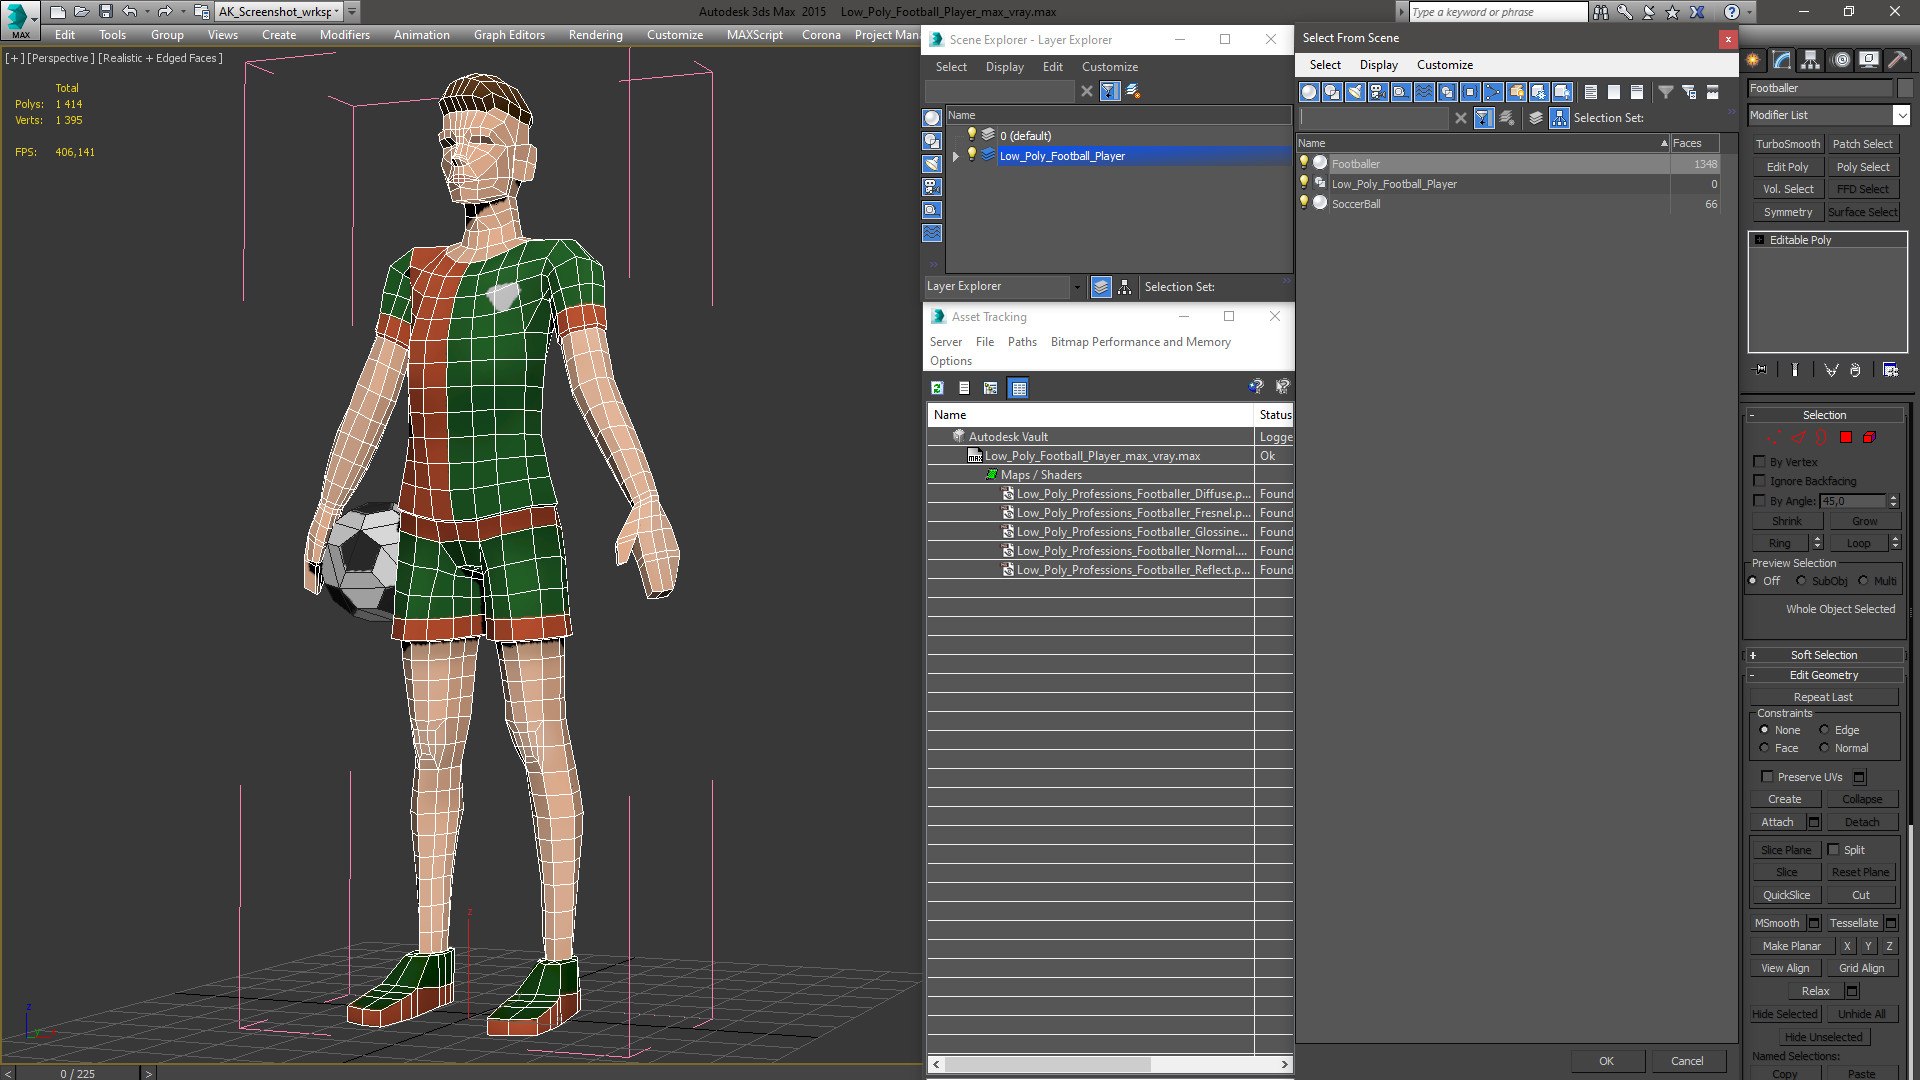Open the Hierarchy command panel tab

1811,60
